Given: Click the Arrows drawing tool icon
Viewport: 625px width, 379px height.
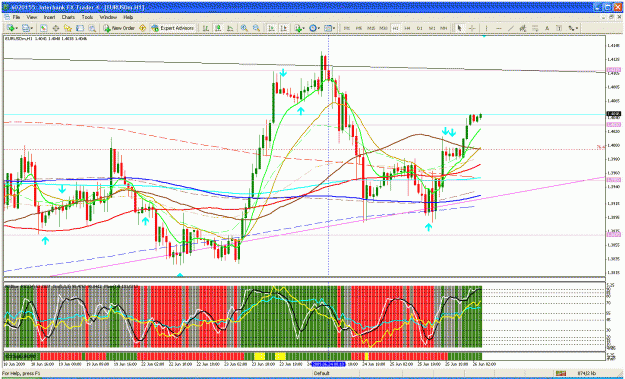Looking at the screenshot, I should click(x=571, y=28).
